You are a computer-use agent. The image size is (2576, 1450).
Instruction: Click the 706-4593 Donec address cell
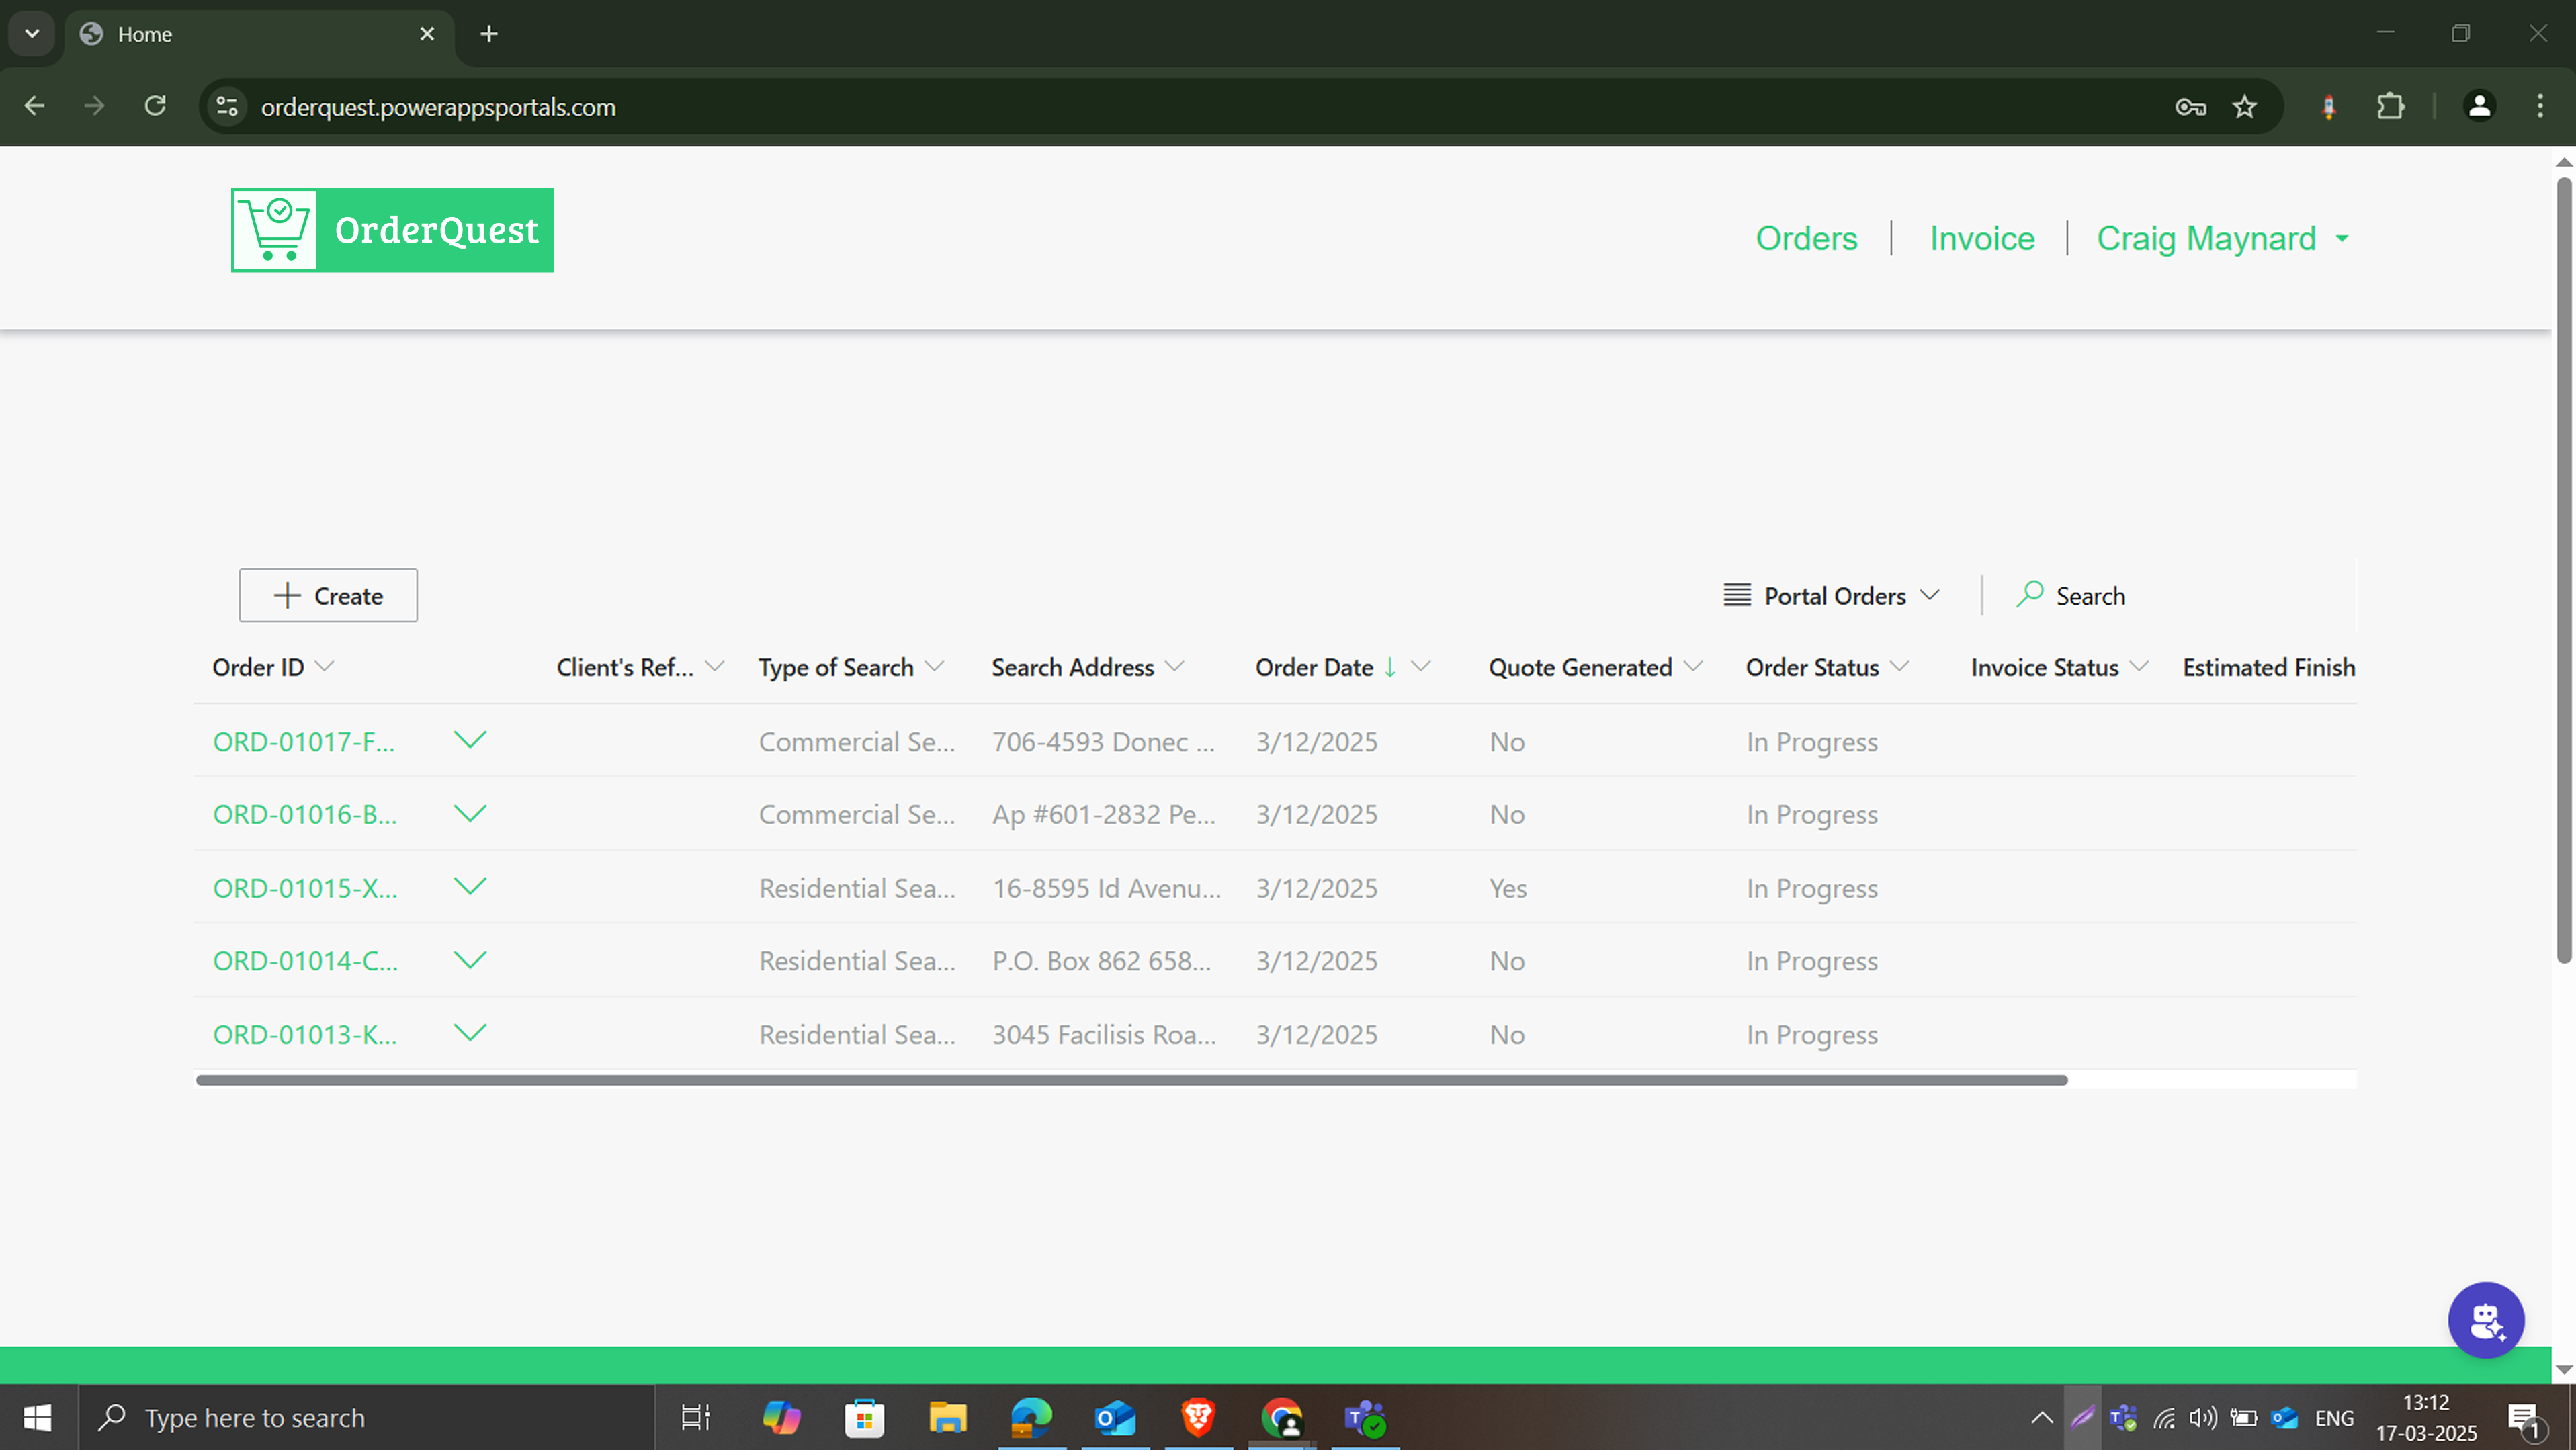click(x=1104, y=741)
